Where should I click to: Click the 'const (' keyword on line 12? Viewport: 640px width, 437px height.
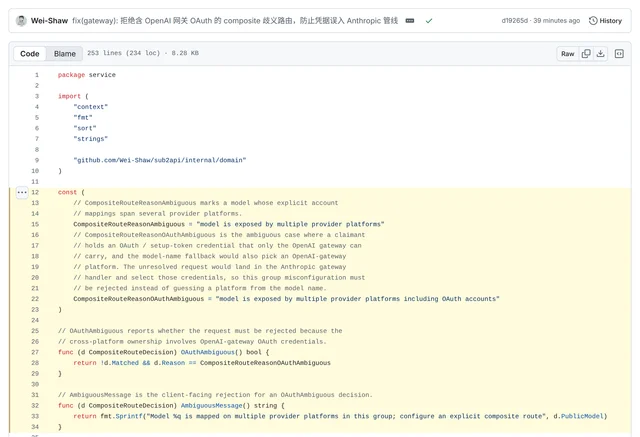tap(71, 192)
